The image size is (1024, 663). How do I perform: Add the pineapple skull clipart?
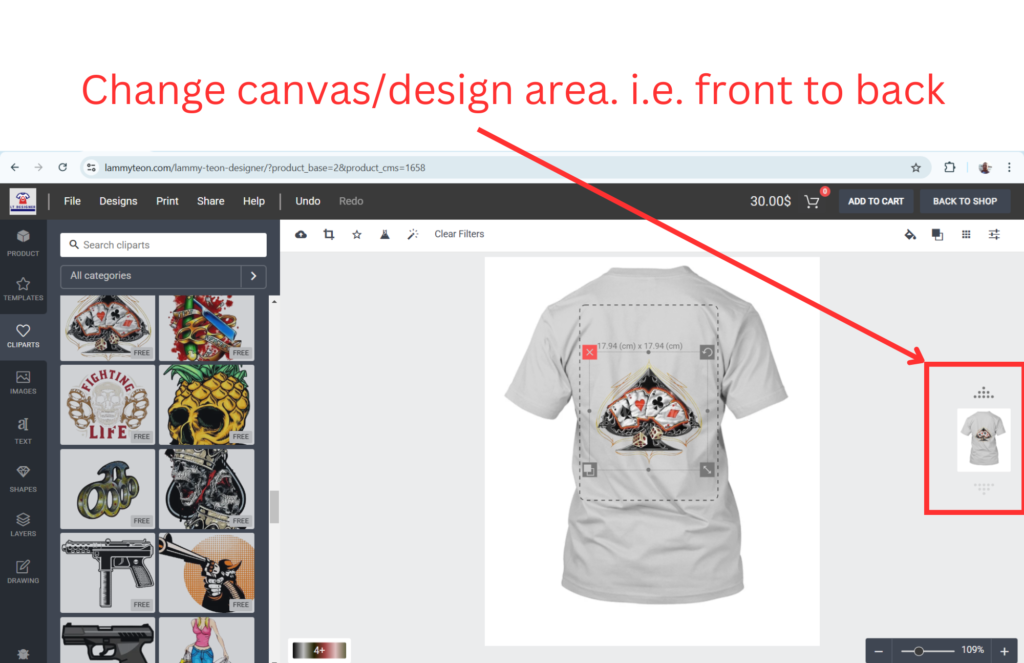click(206, 404)
